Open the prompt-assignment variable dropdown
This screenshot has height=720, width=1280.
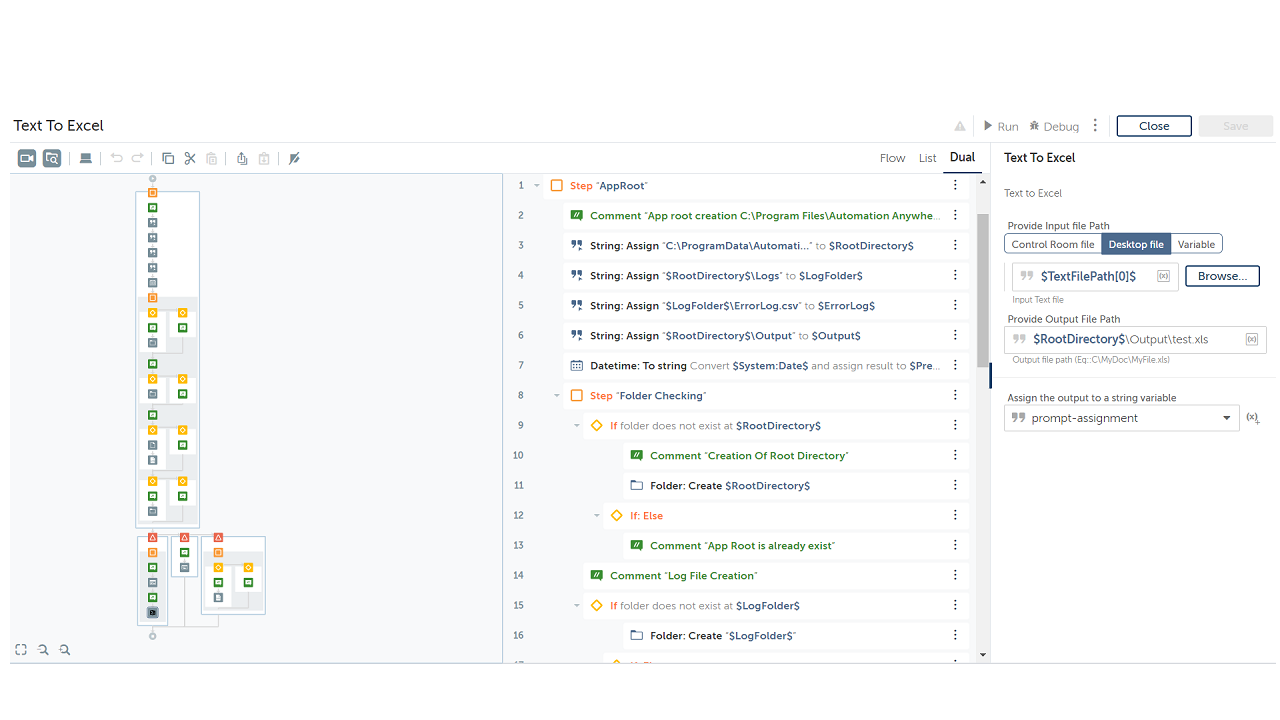pyautogui.click(x=1227, y=418)
